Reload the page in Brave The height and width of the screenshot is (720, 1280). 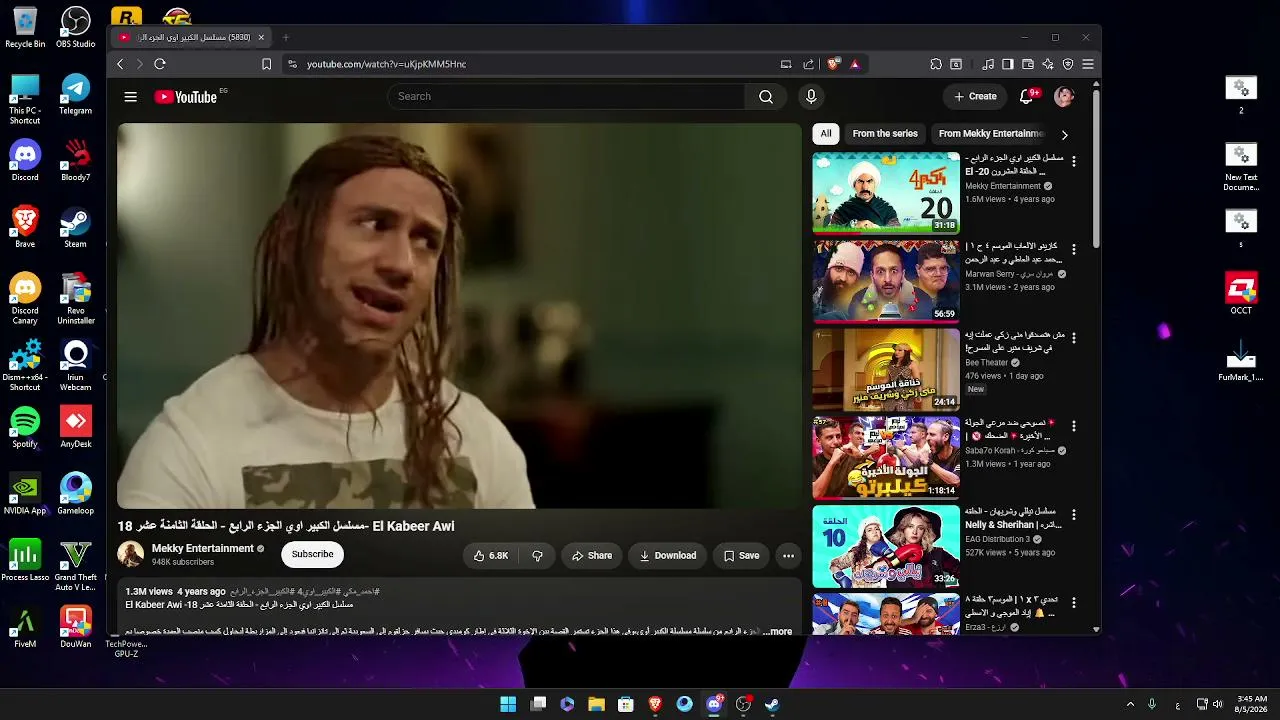(160, 64)
